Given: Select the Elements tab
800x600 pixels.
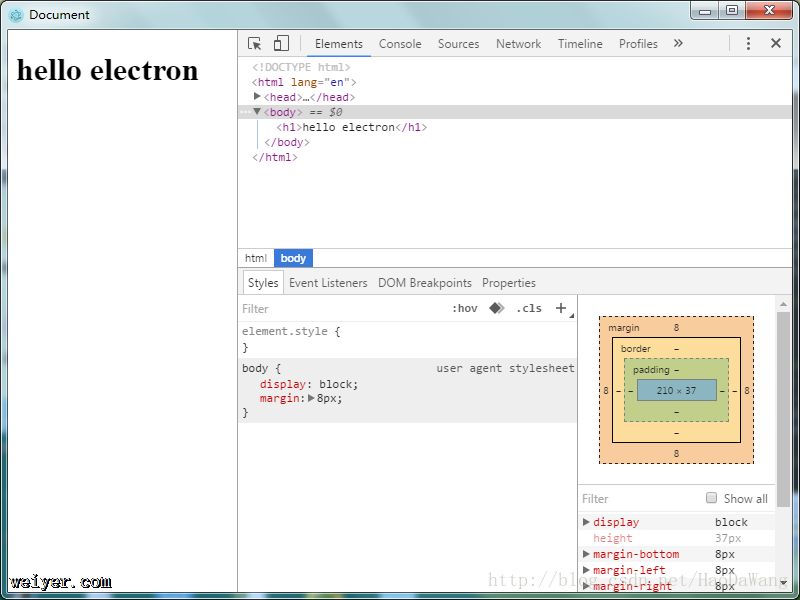Looking at the screenshot, I should point(339,44).
